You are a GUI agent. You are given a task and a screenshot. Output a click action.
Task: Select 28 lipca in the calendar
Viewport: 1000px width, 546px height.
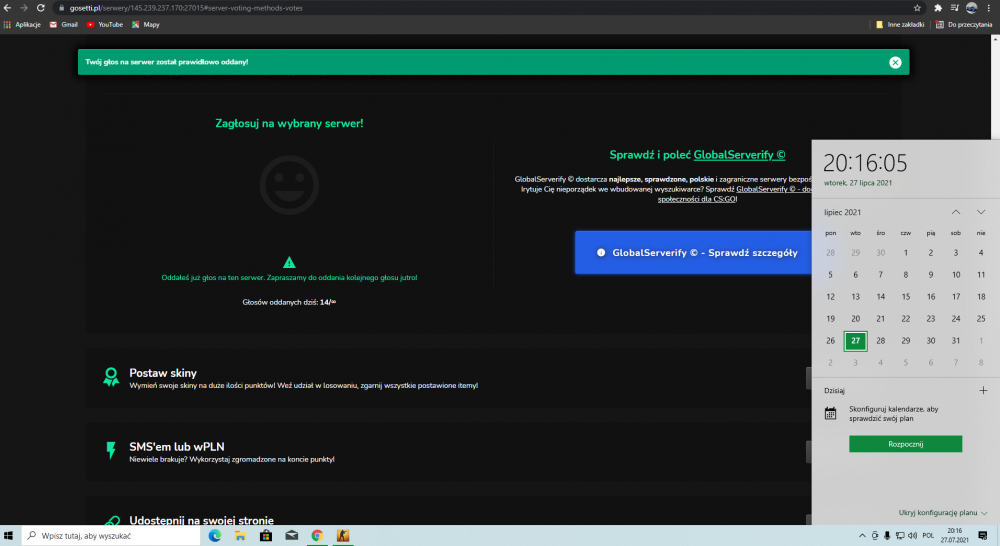point(880,341)
